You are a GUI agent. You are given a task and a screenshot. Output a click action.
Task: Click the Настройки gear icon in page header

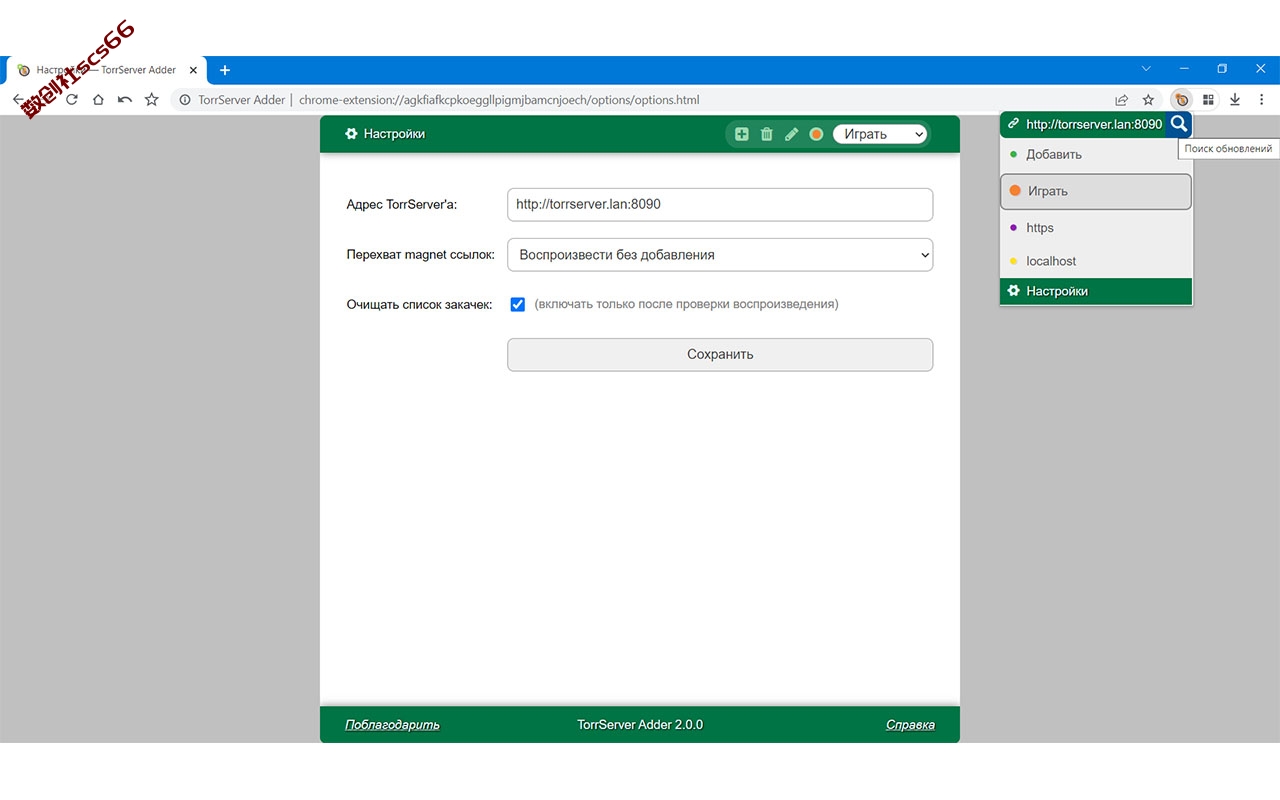point(351,134)
